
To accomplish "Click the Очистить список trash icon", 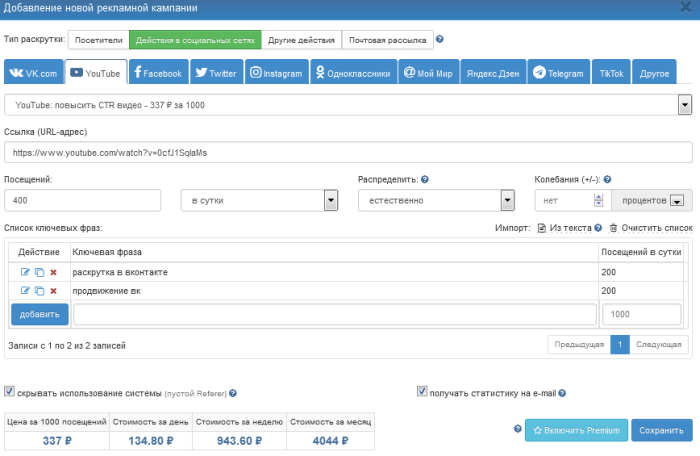I will point(614,228).
